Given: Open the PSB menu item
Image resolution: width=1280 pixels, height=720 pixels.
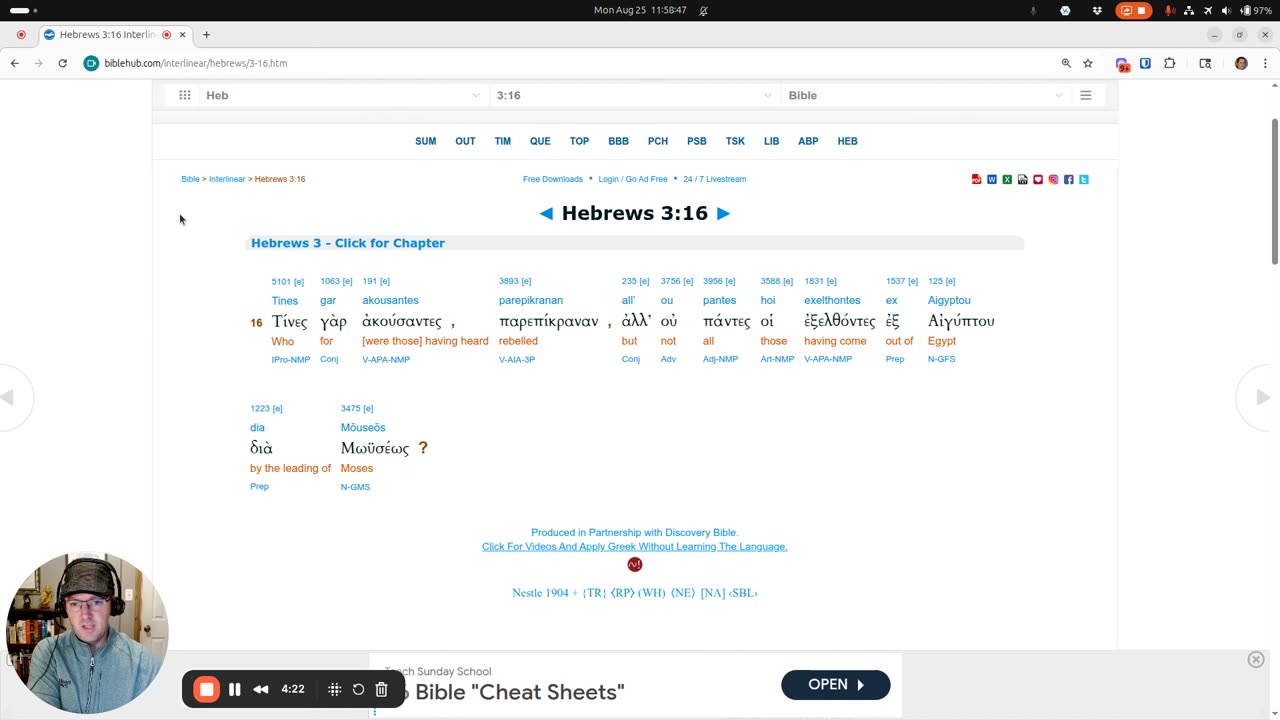Looking at the screenshot, I should point(697,141).
